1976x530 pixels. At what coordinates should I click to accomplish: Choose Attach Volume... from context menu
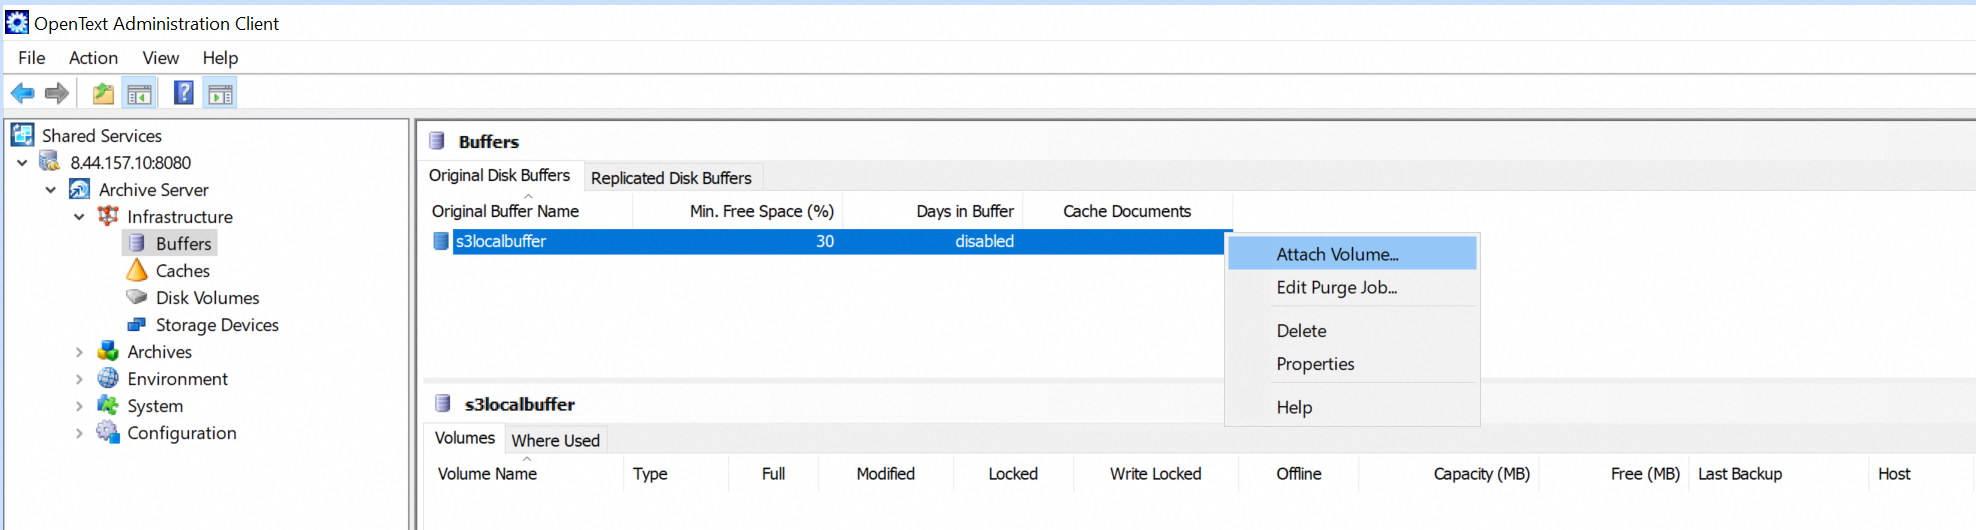pos(1351,254)
